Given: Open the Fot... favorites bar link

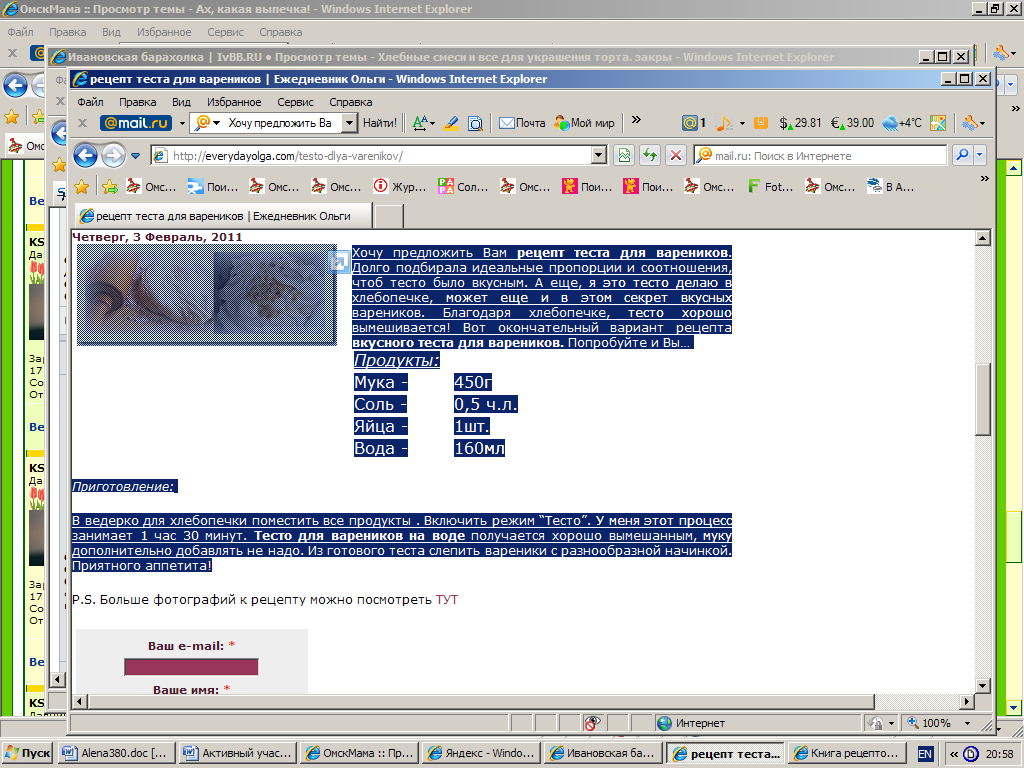Looking at the screenshot, I should point(771,187).
